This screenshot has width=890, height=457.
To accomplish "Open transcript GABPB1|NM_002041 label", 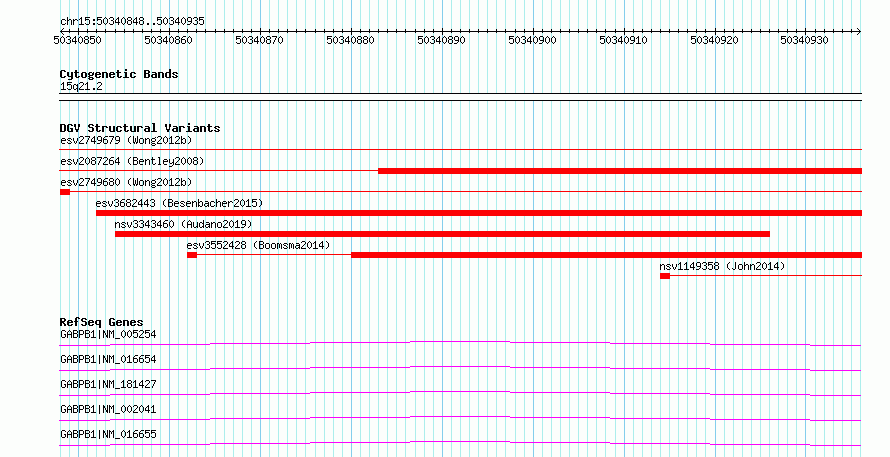I will click(x=108, y=409).
